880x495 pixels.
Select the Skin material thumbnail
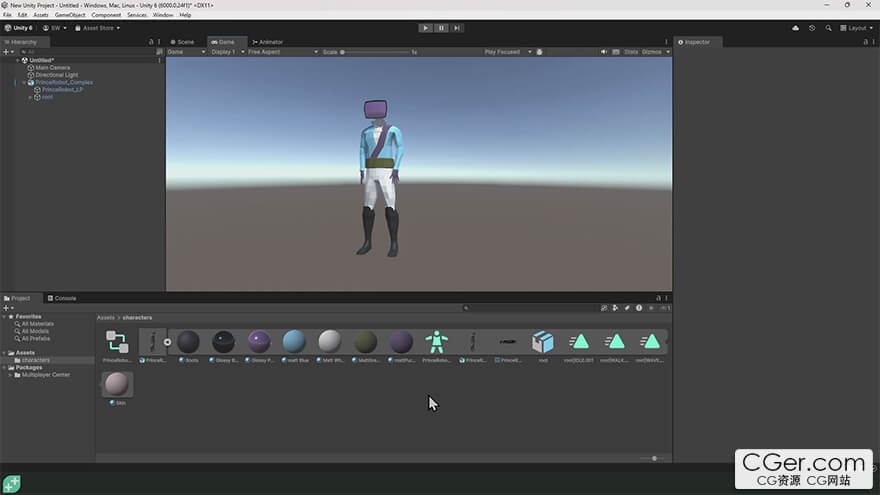[117, 385]
